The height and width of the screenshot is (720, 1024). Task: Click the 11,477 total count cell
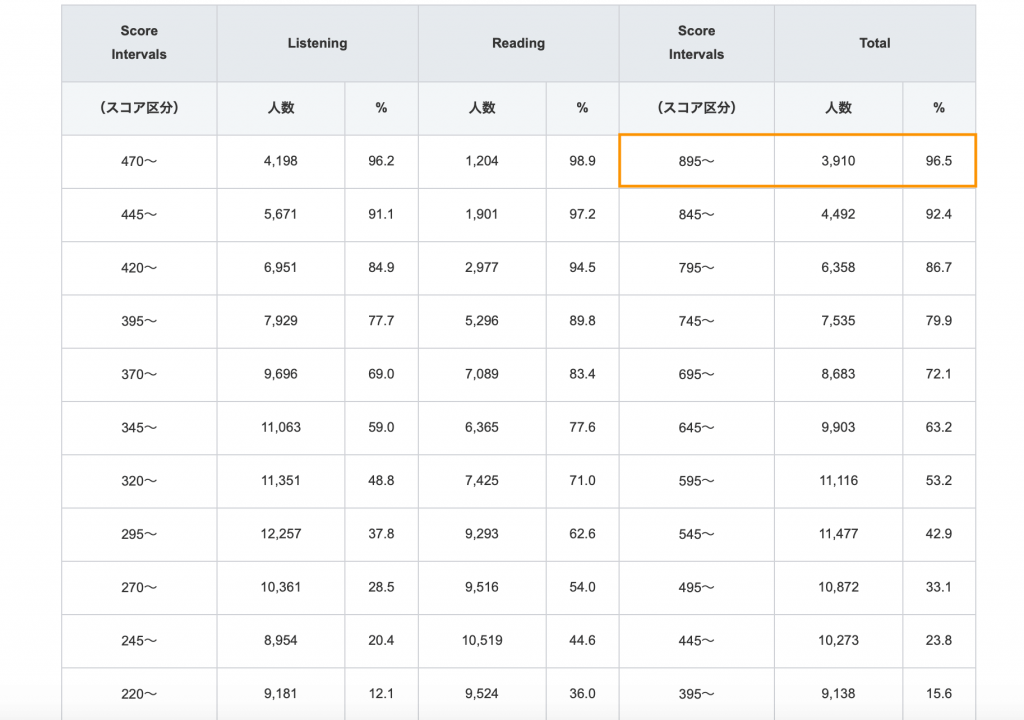coord(838,534)
